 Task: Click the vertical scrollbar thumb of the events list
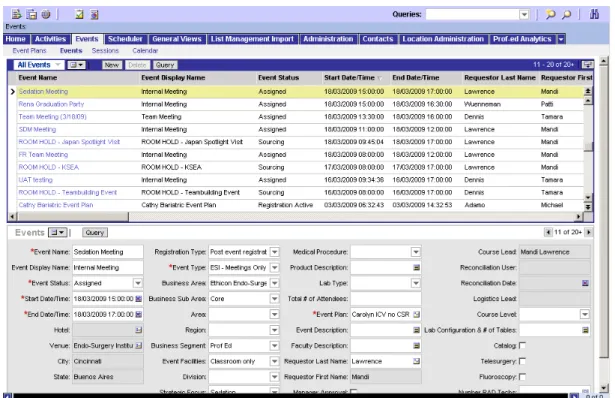pos(588,146)
